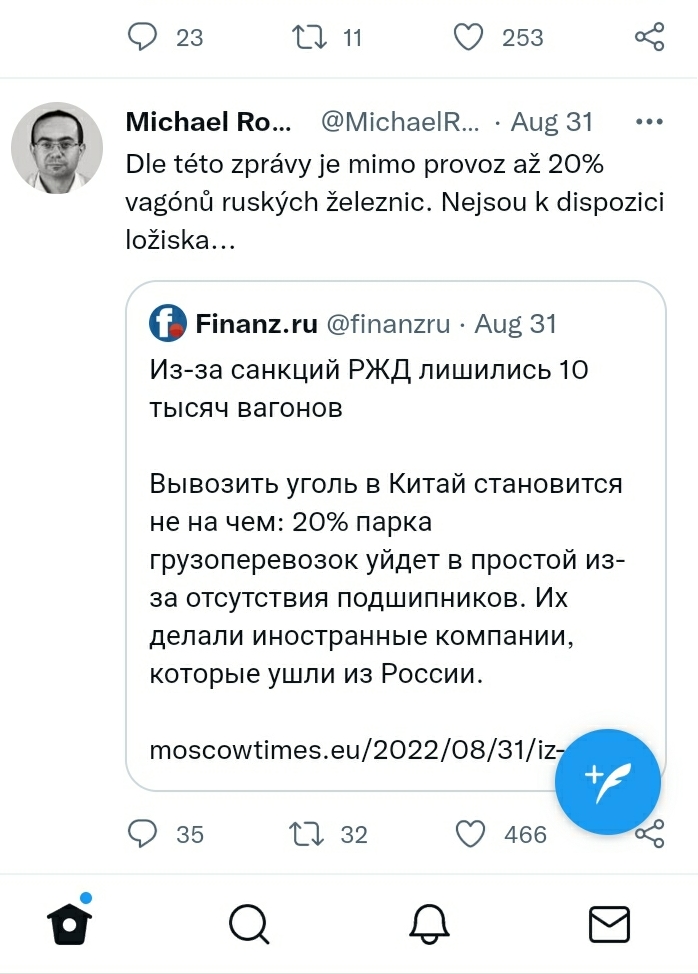Screen dimensions: 698x974
Task: Like the top tweet with 253 likes
Action: 468,38
